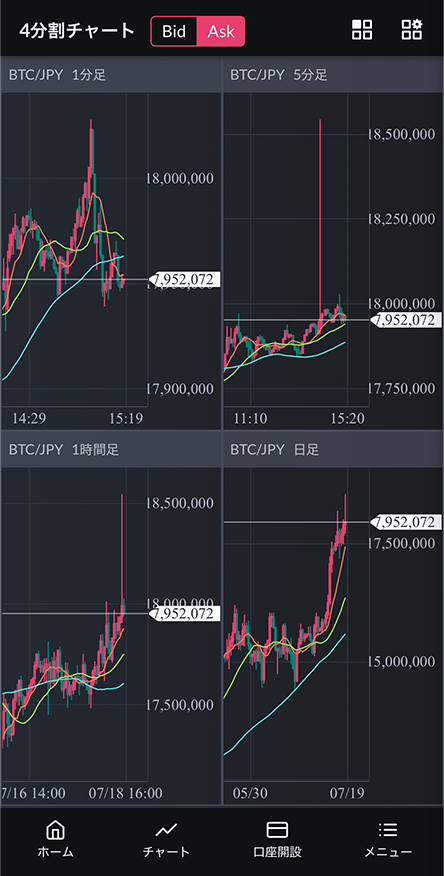Tap the Home house icon

coord(55,830)
